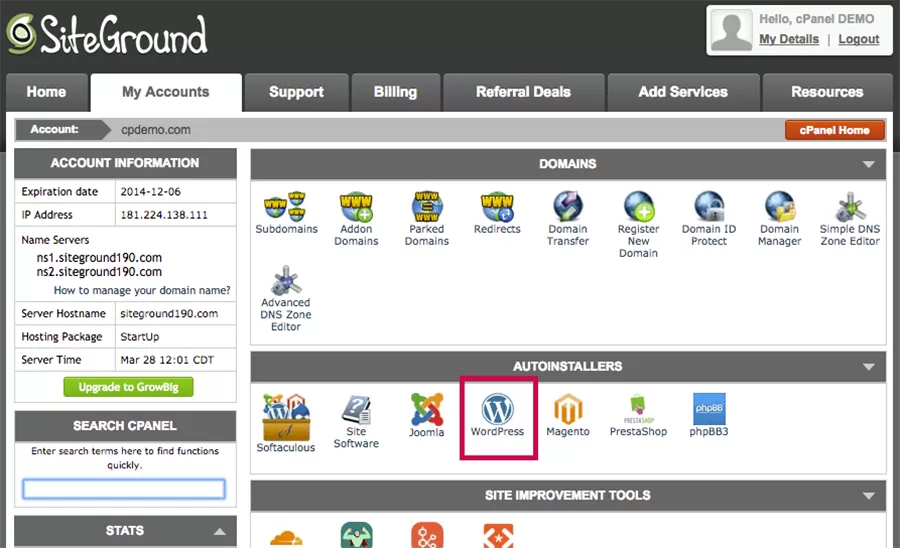Screen dimensions: 900x548
Task: Click the SiteGround logo
Action: [x=107, y=34]
